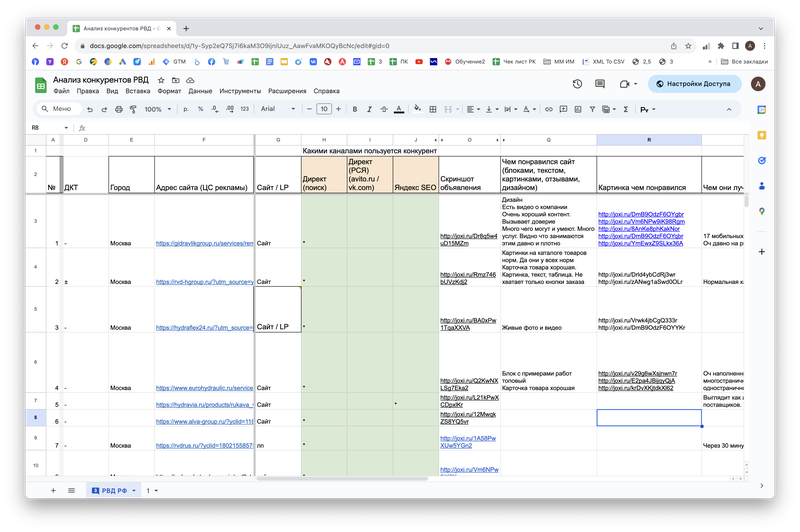800x532 pixels.
Task: Decrease decimal places in the toolbar
Action: coord(215,109)
